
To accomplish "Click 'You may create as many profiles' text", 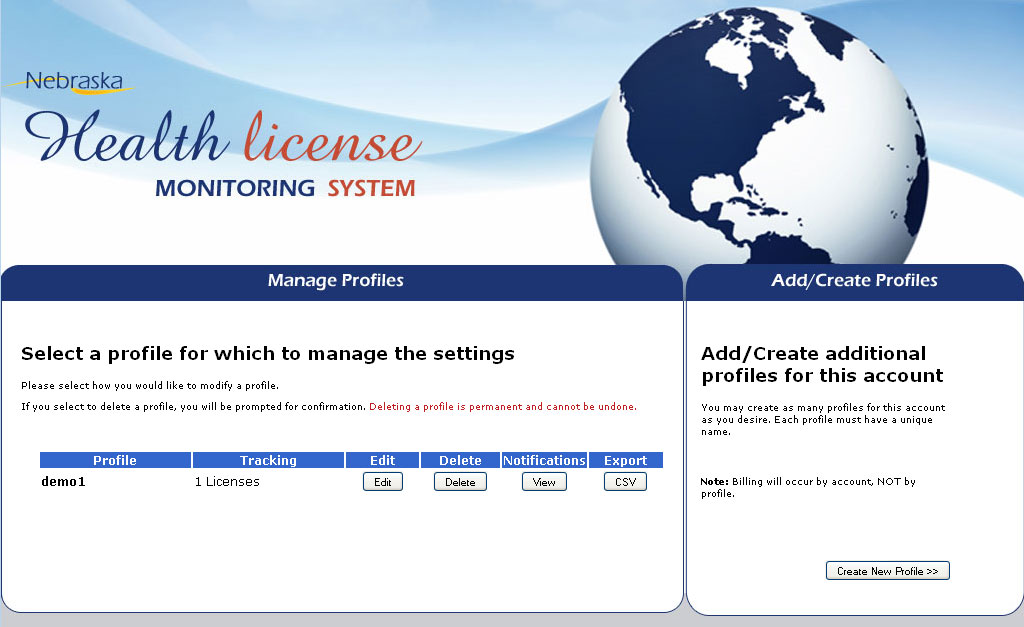I will point(823,419).
